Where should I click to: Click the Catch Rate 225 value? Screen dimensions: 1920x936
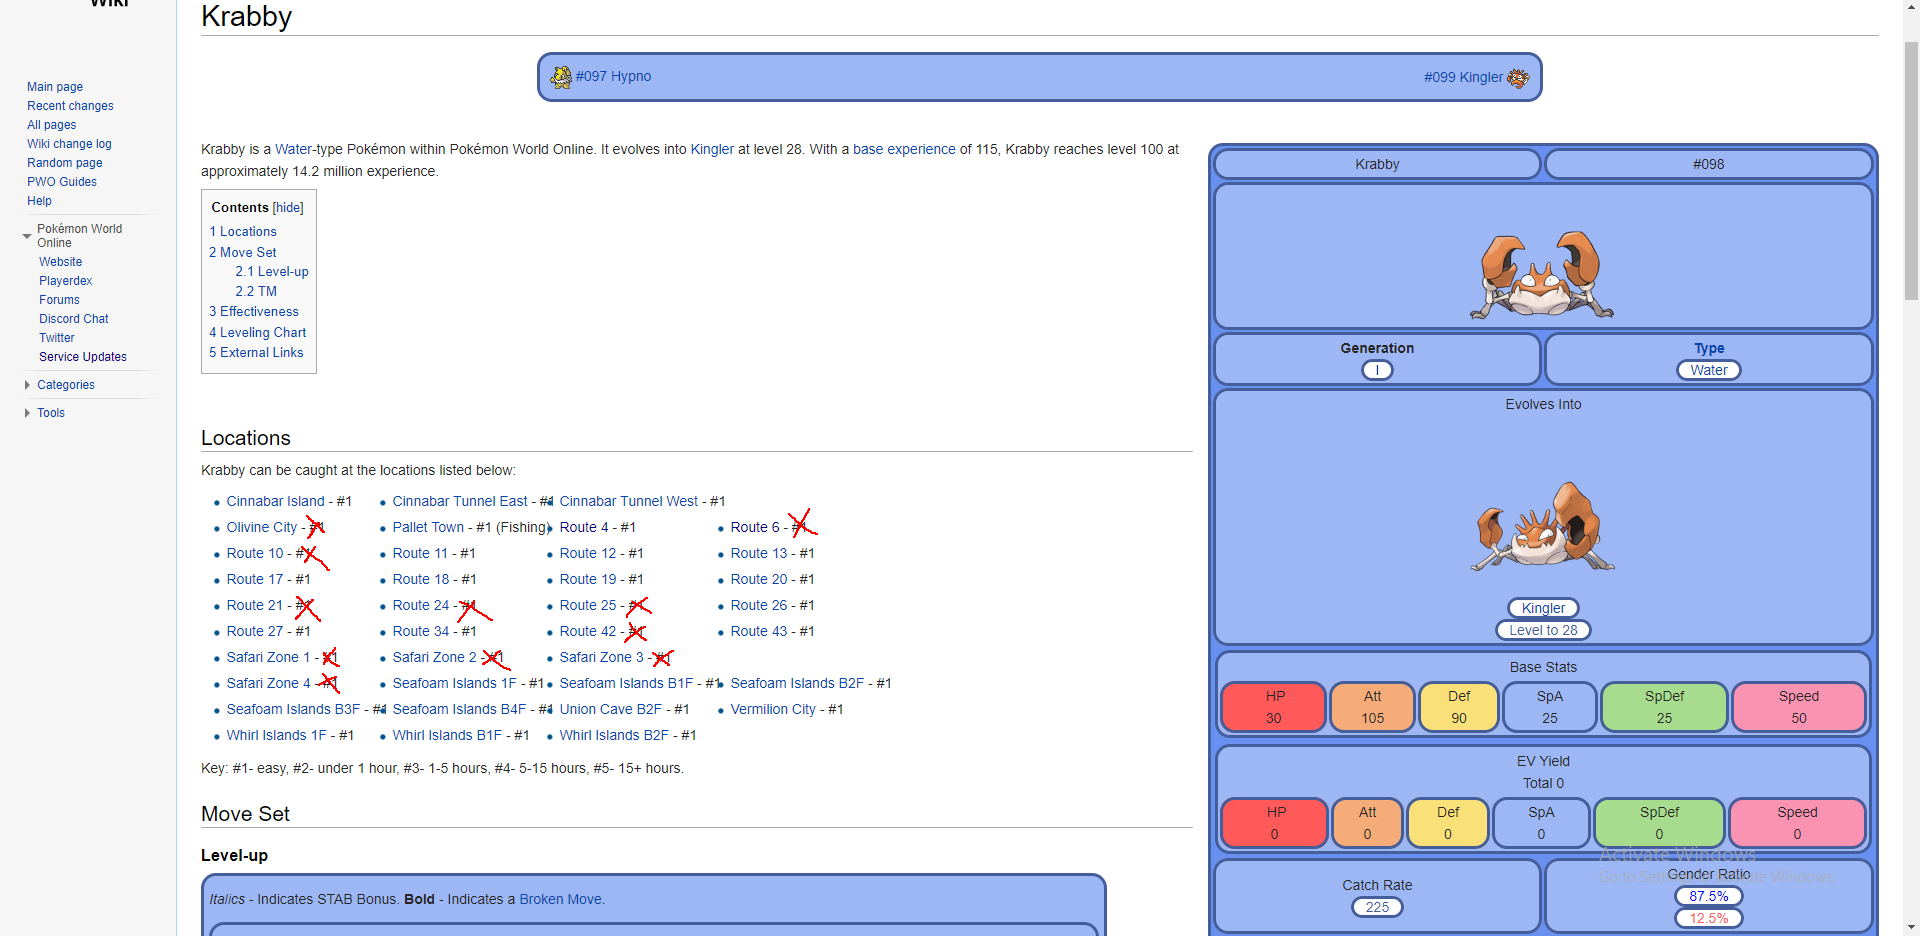(x=1377, y=907)
